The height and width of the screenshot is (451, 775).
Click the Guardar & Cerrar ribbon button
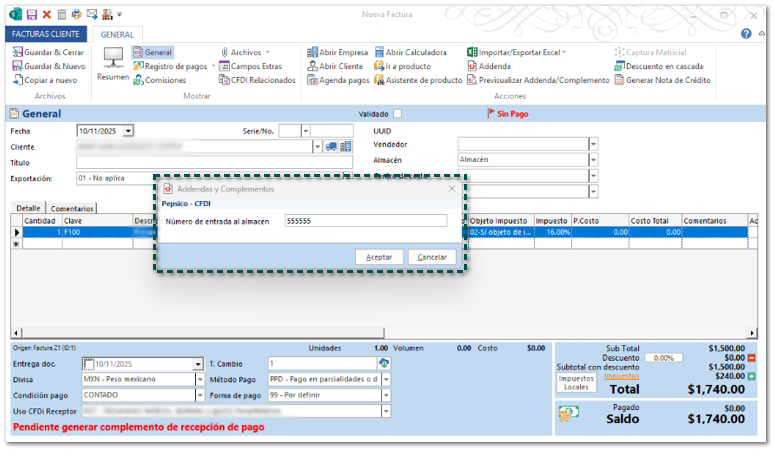pyautogui.click(x=48, y=52)
